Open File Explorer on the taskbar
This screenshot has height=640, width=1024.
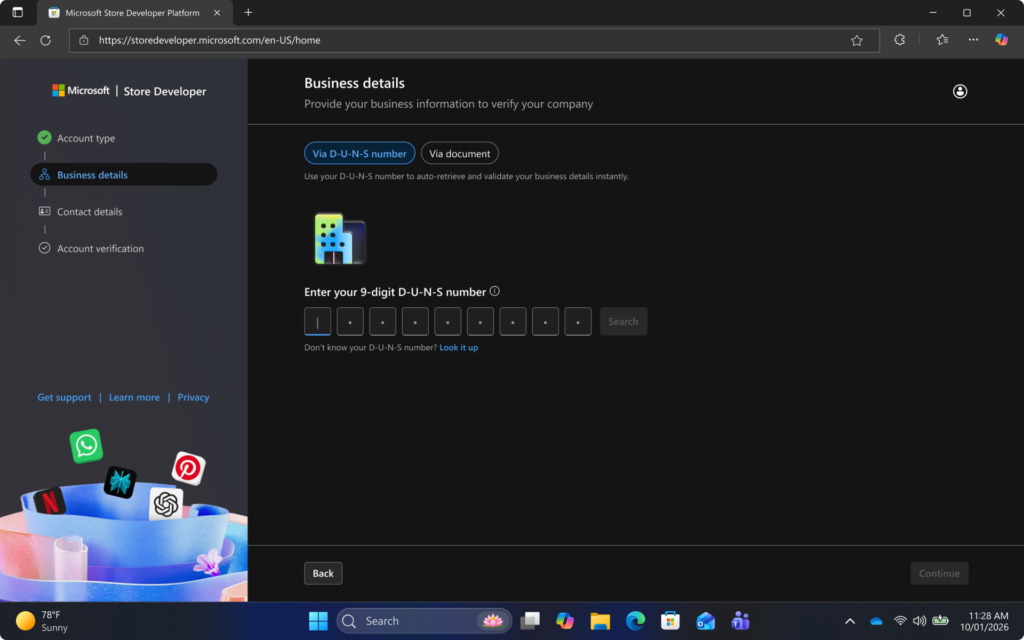tap(600, 620)
